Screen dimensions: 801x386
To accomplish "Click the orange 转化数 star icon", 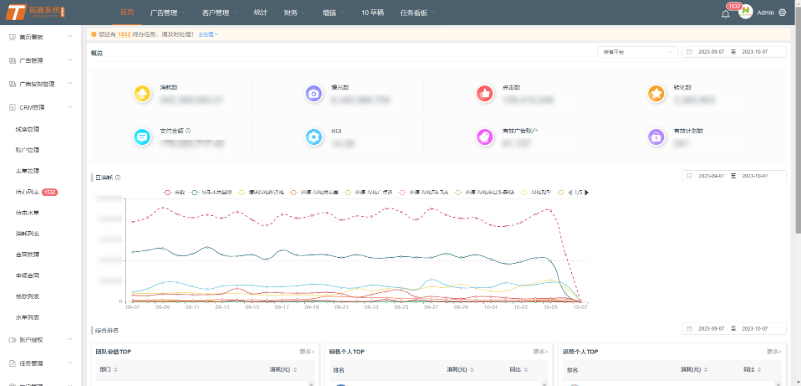I will (x=656, y=93).
